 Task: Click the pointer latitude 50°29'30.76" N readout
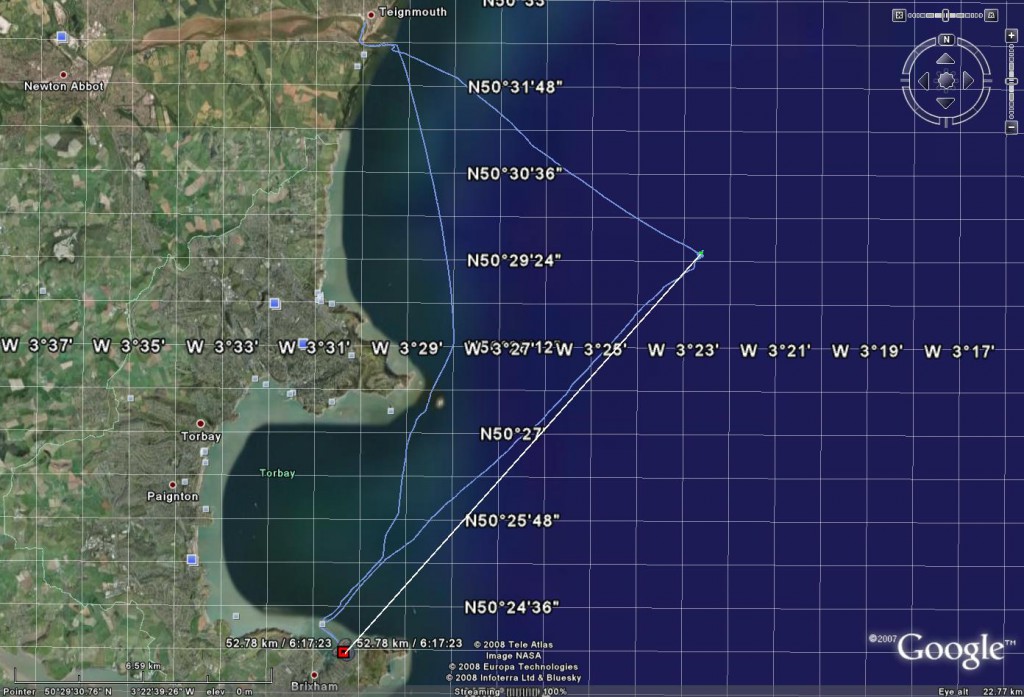[78, 691]
